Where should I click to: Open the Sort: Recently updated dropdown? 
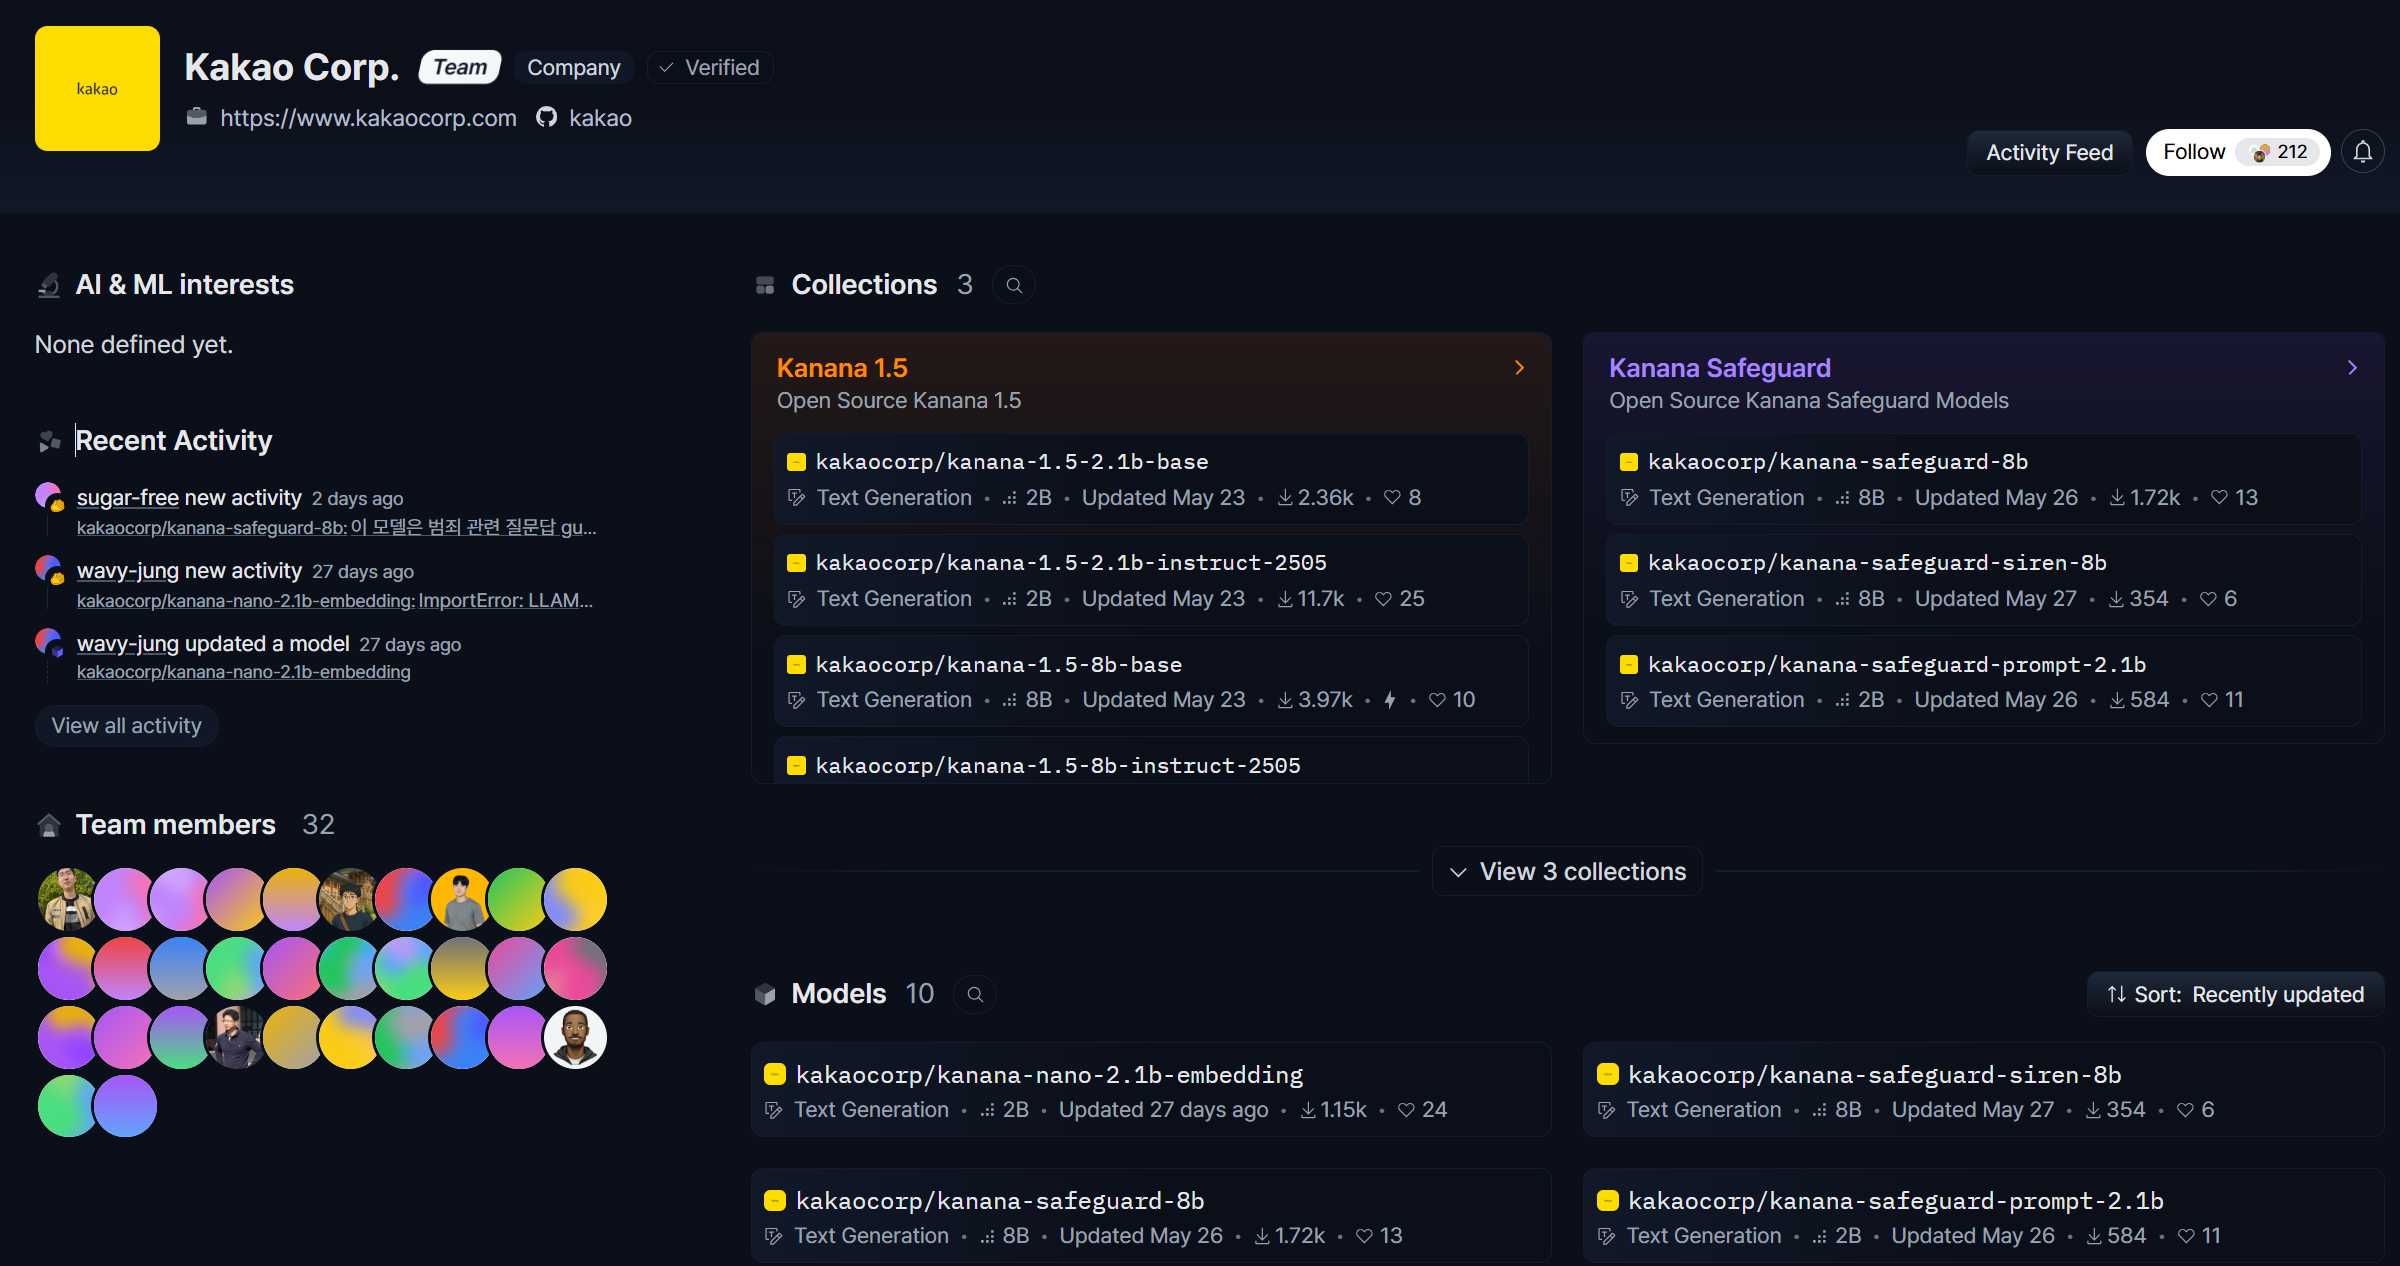2236,995
